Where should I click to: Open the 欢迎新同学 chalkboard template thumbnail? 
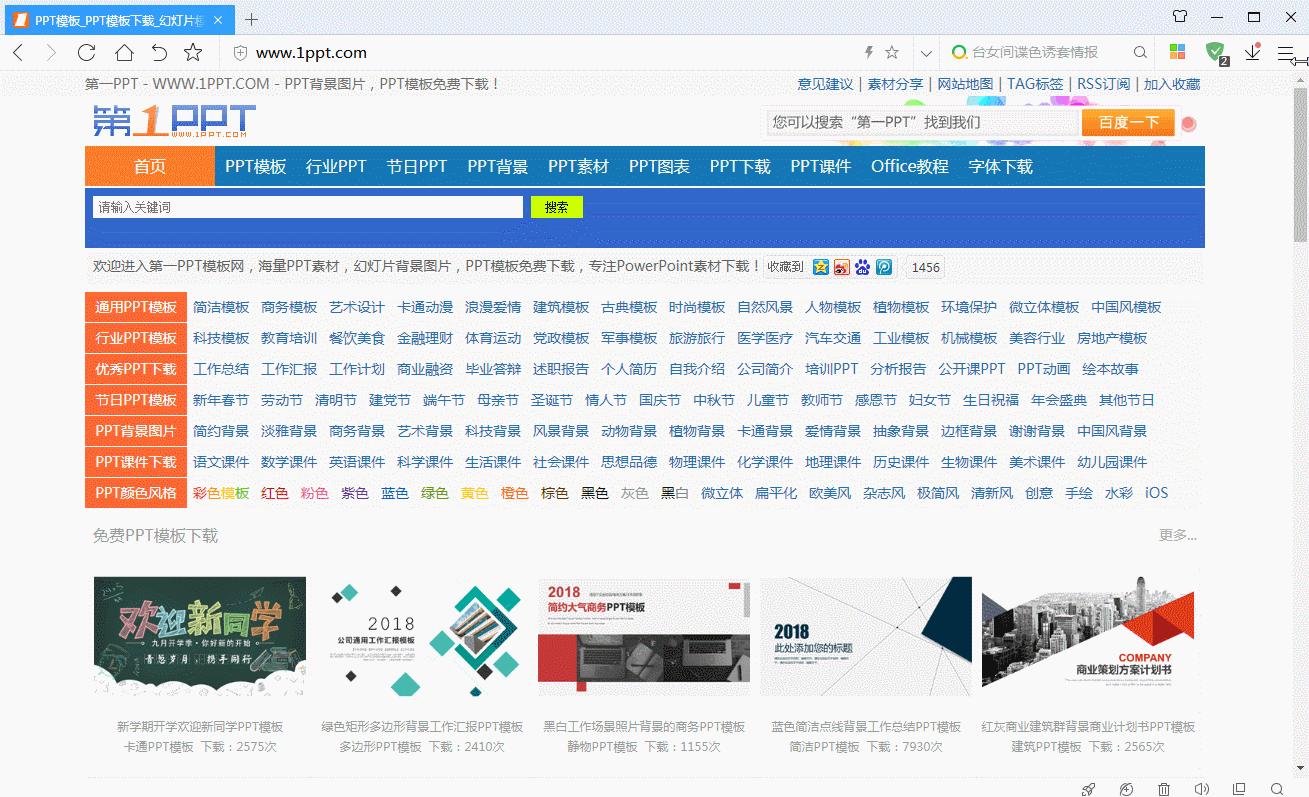(x=200, y=636)
